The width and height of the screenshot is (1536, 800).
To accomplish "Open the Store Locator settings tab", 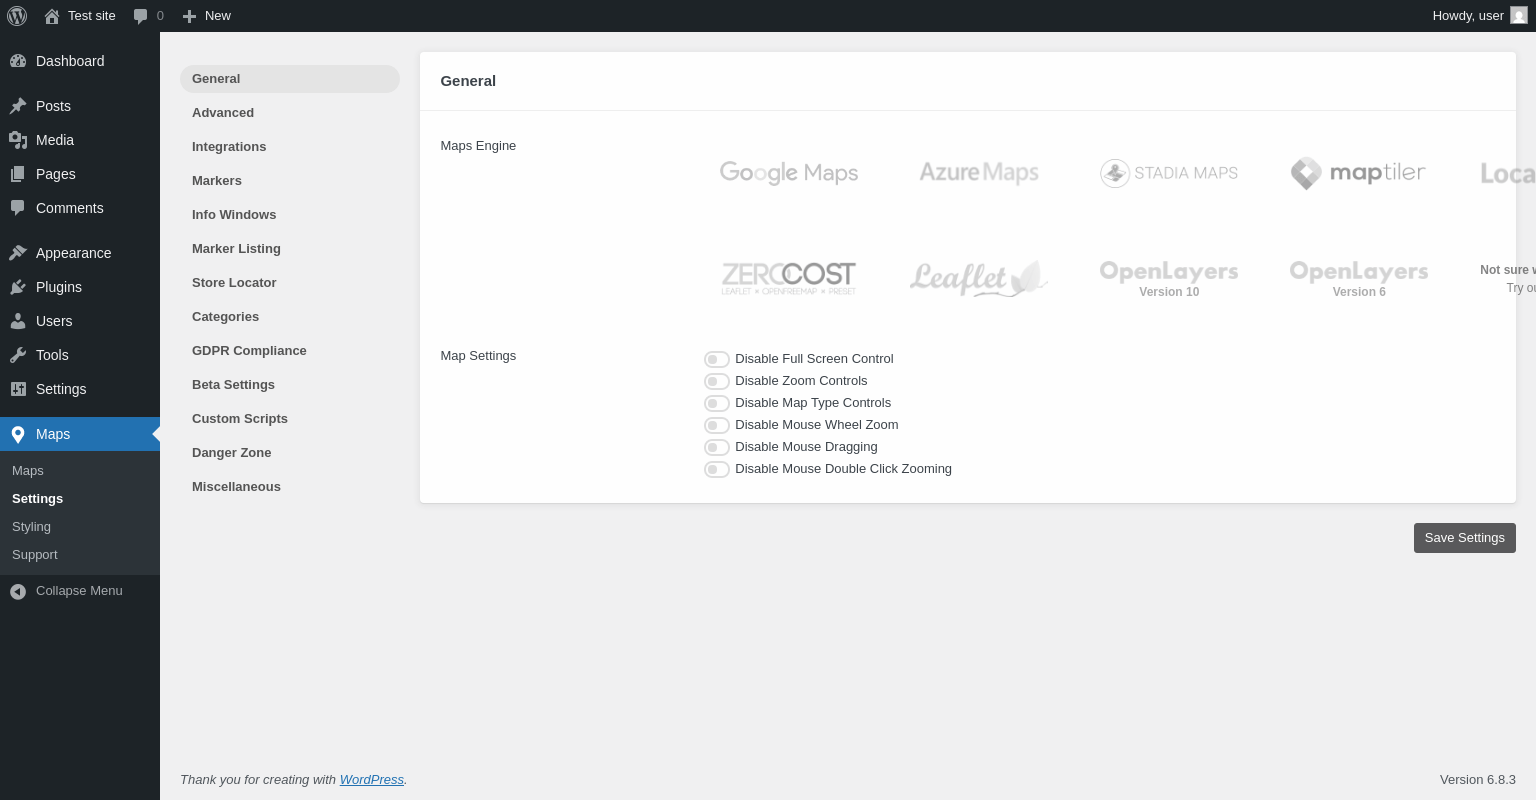I will point(290,283).
